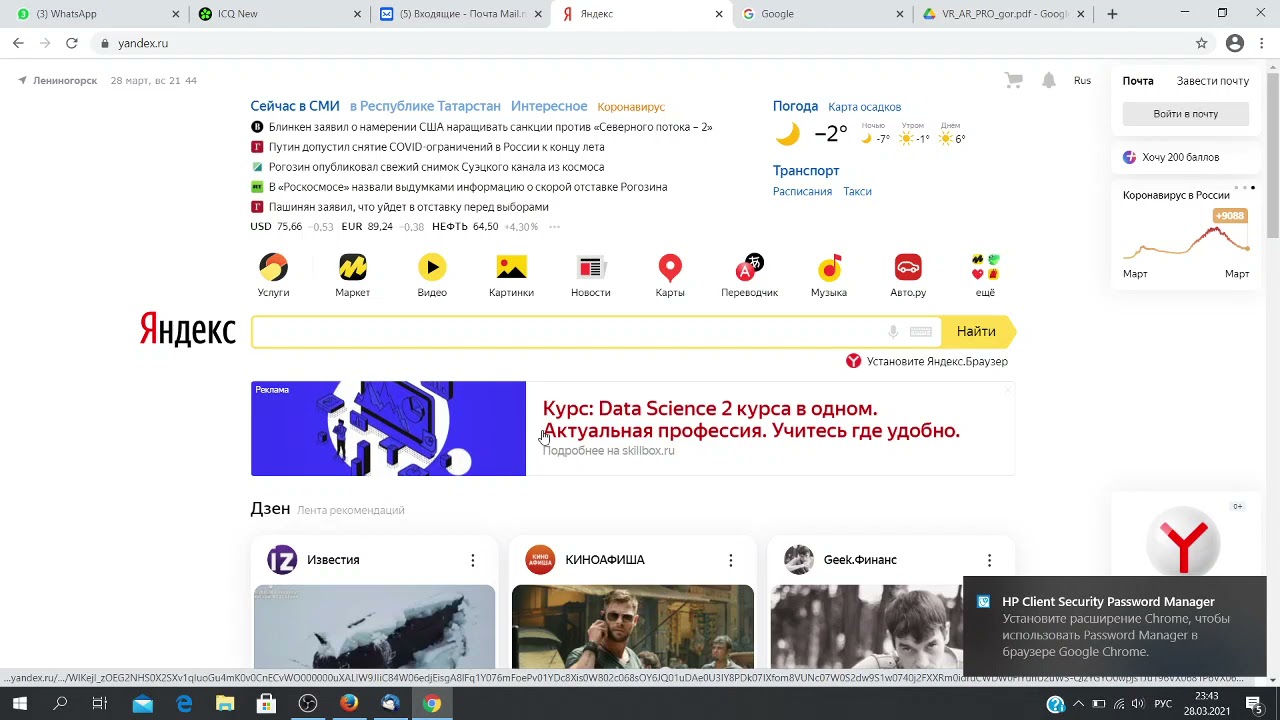Open the Windows Start menu
The height and width of the screenshot is (720, 1280).
[x=19, y=704]
